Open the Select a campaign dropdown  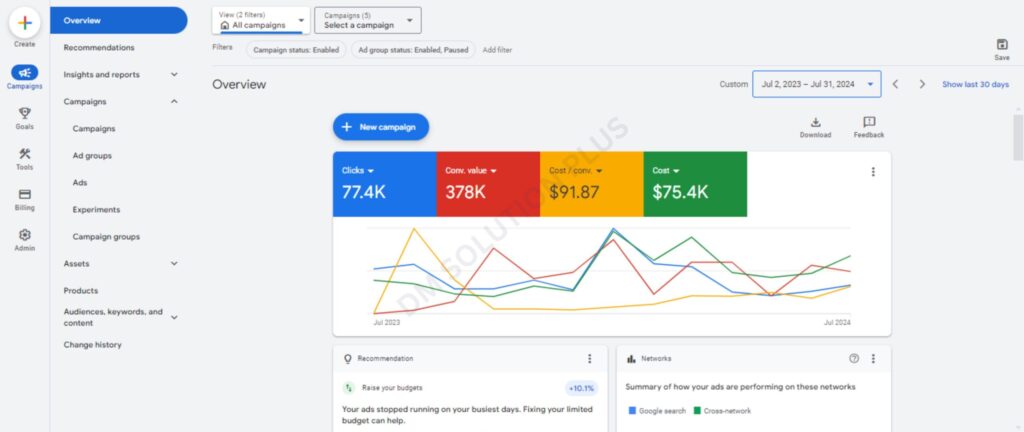point(367,20)
